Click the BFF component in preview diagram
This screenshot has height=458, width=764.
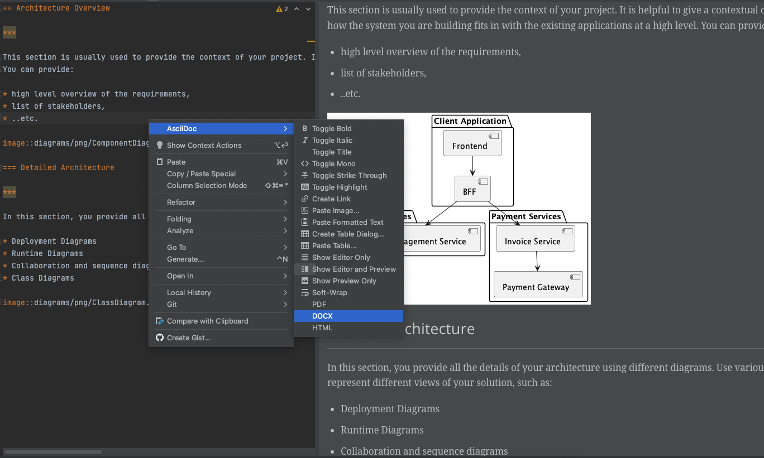[x=472, y=189]
